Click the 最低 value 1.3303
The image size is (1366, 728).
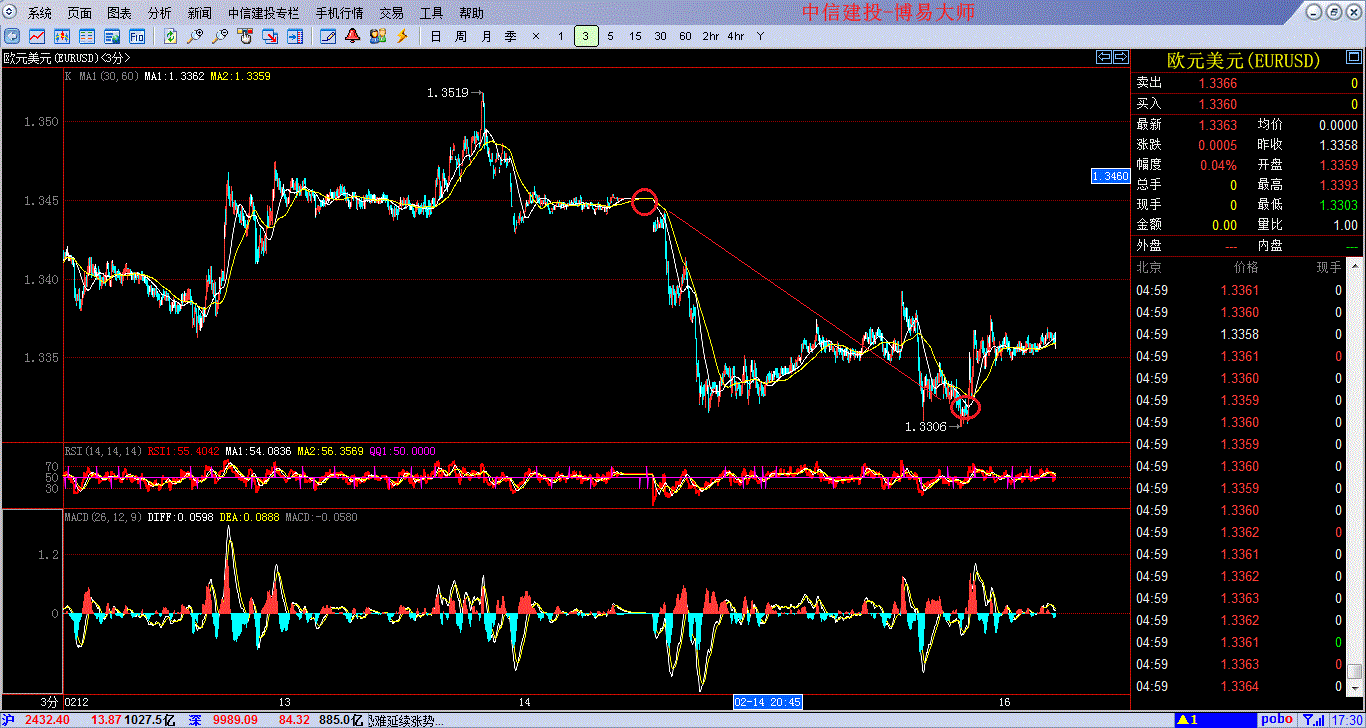[1338, 205]
